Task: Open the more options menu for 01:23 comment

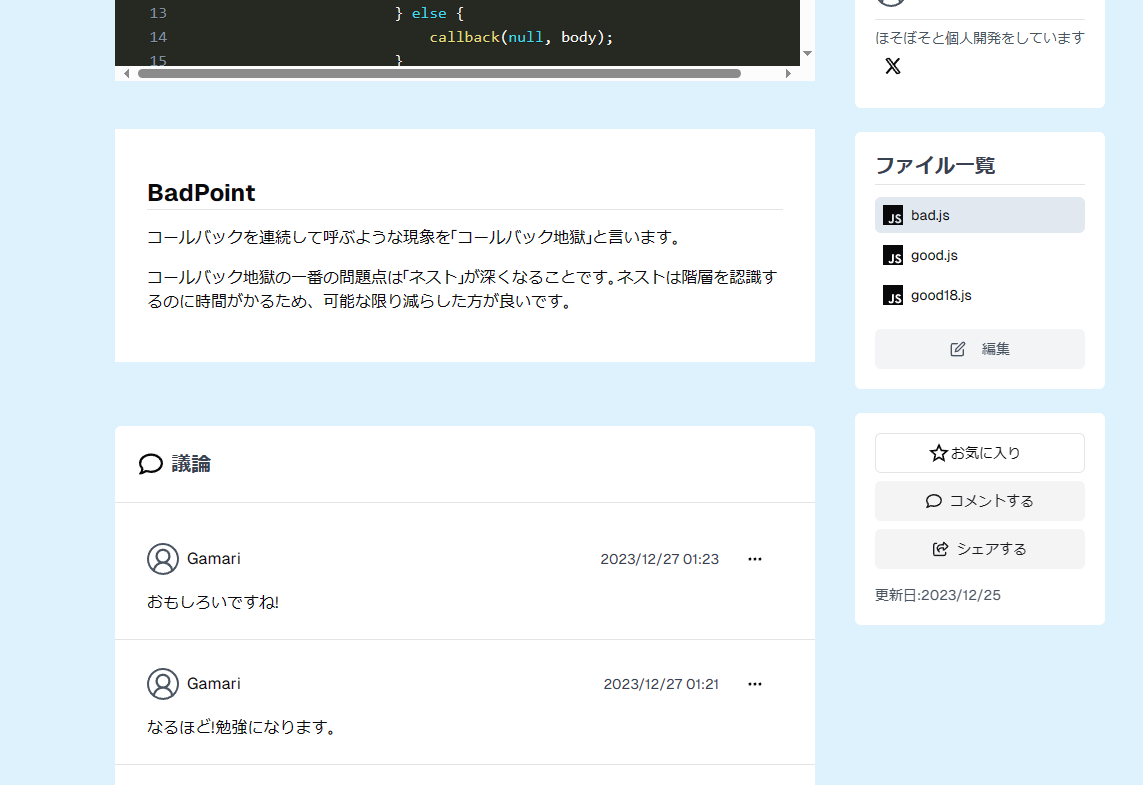Action: tap(754, 559)
